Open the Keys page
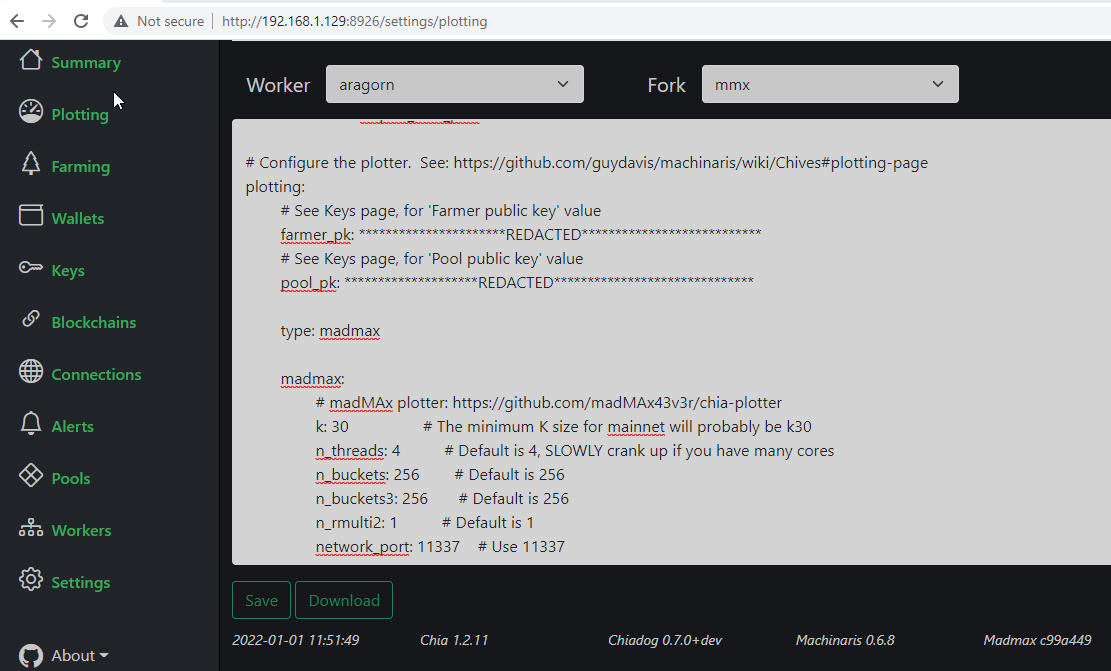Screen dimensions: 1111x671 (x=68, y=271)
